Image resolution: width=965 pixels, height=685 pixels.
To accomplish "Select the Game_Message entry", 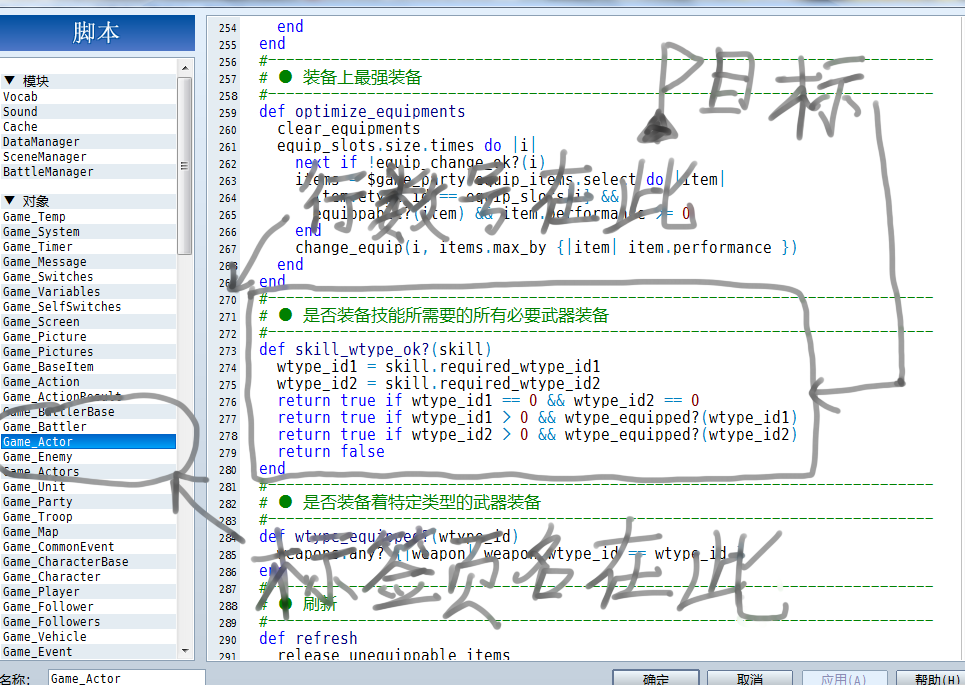I will coord(88,262).
